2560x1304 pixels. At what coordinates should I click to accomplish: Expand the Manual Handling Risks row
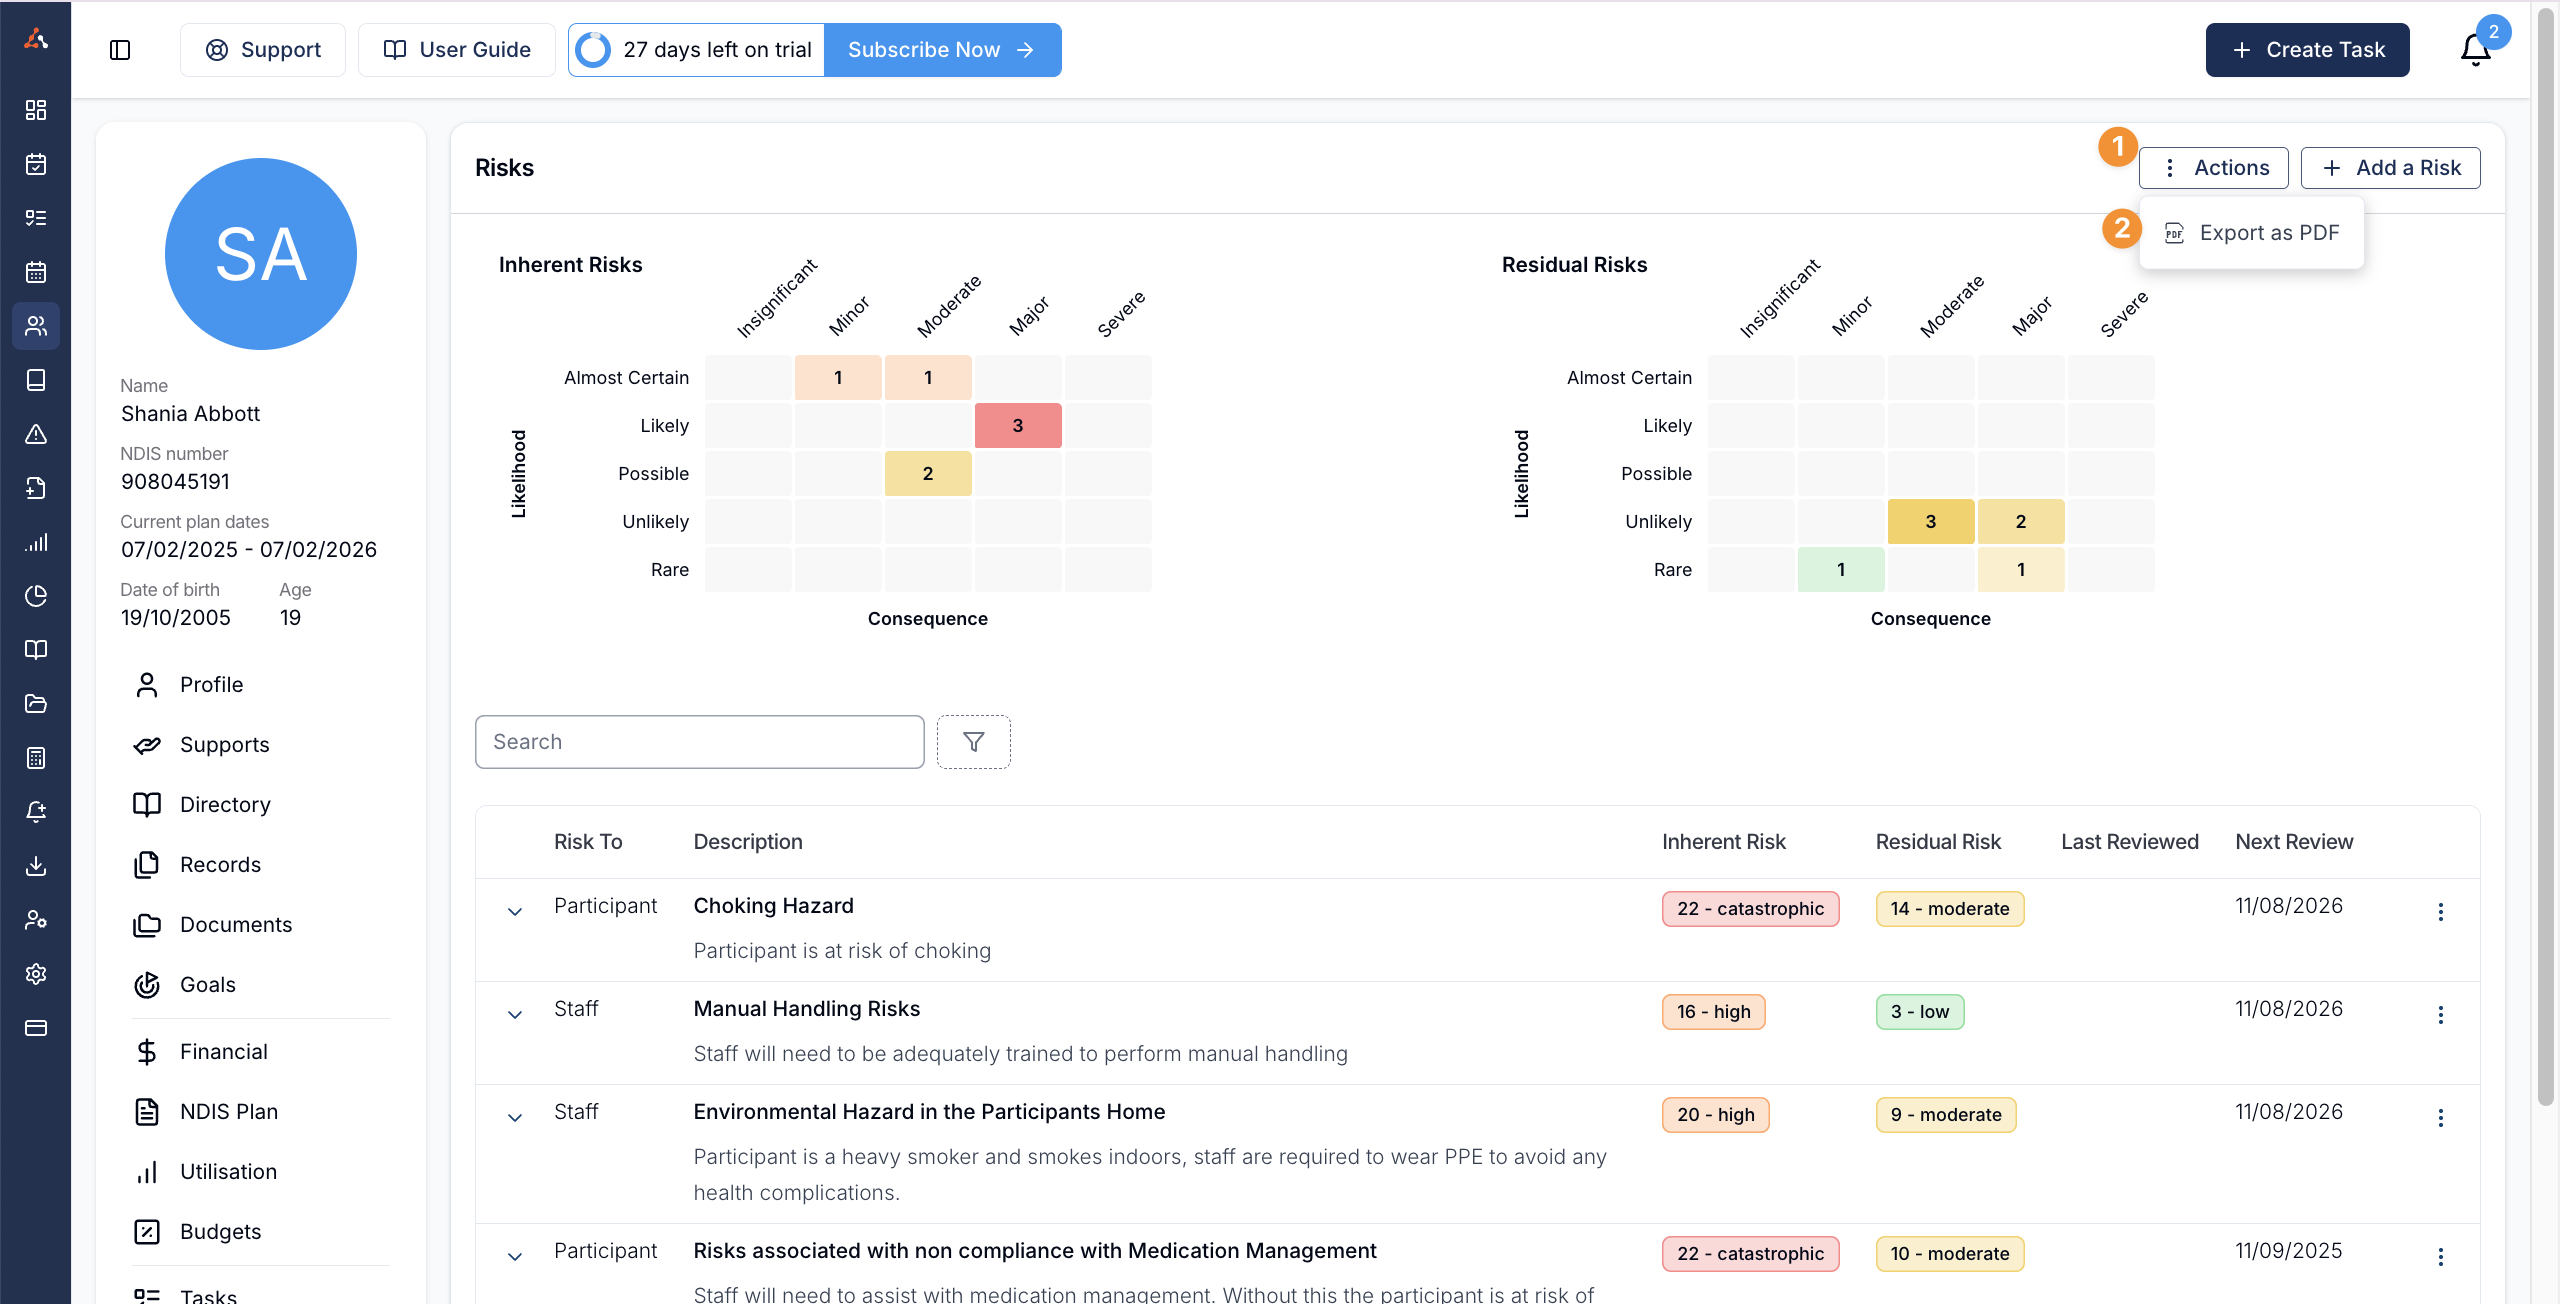point(515,1014)
